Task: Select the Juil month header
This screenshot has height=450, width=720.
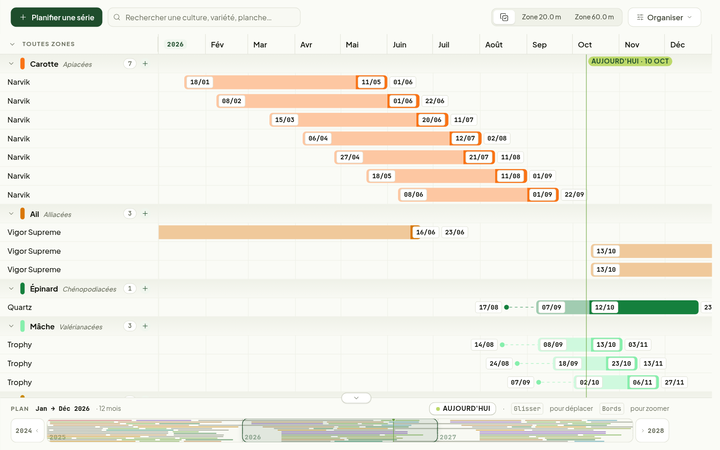Action: pos(444,45)
